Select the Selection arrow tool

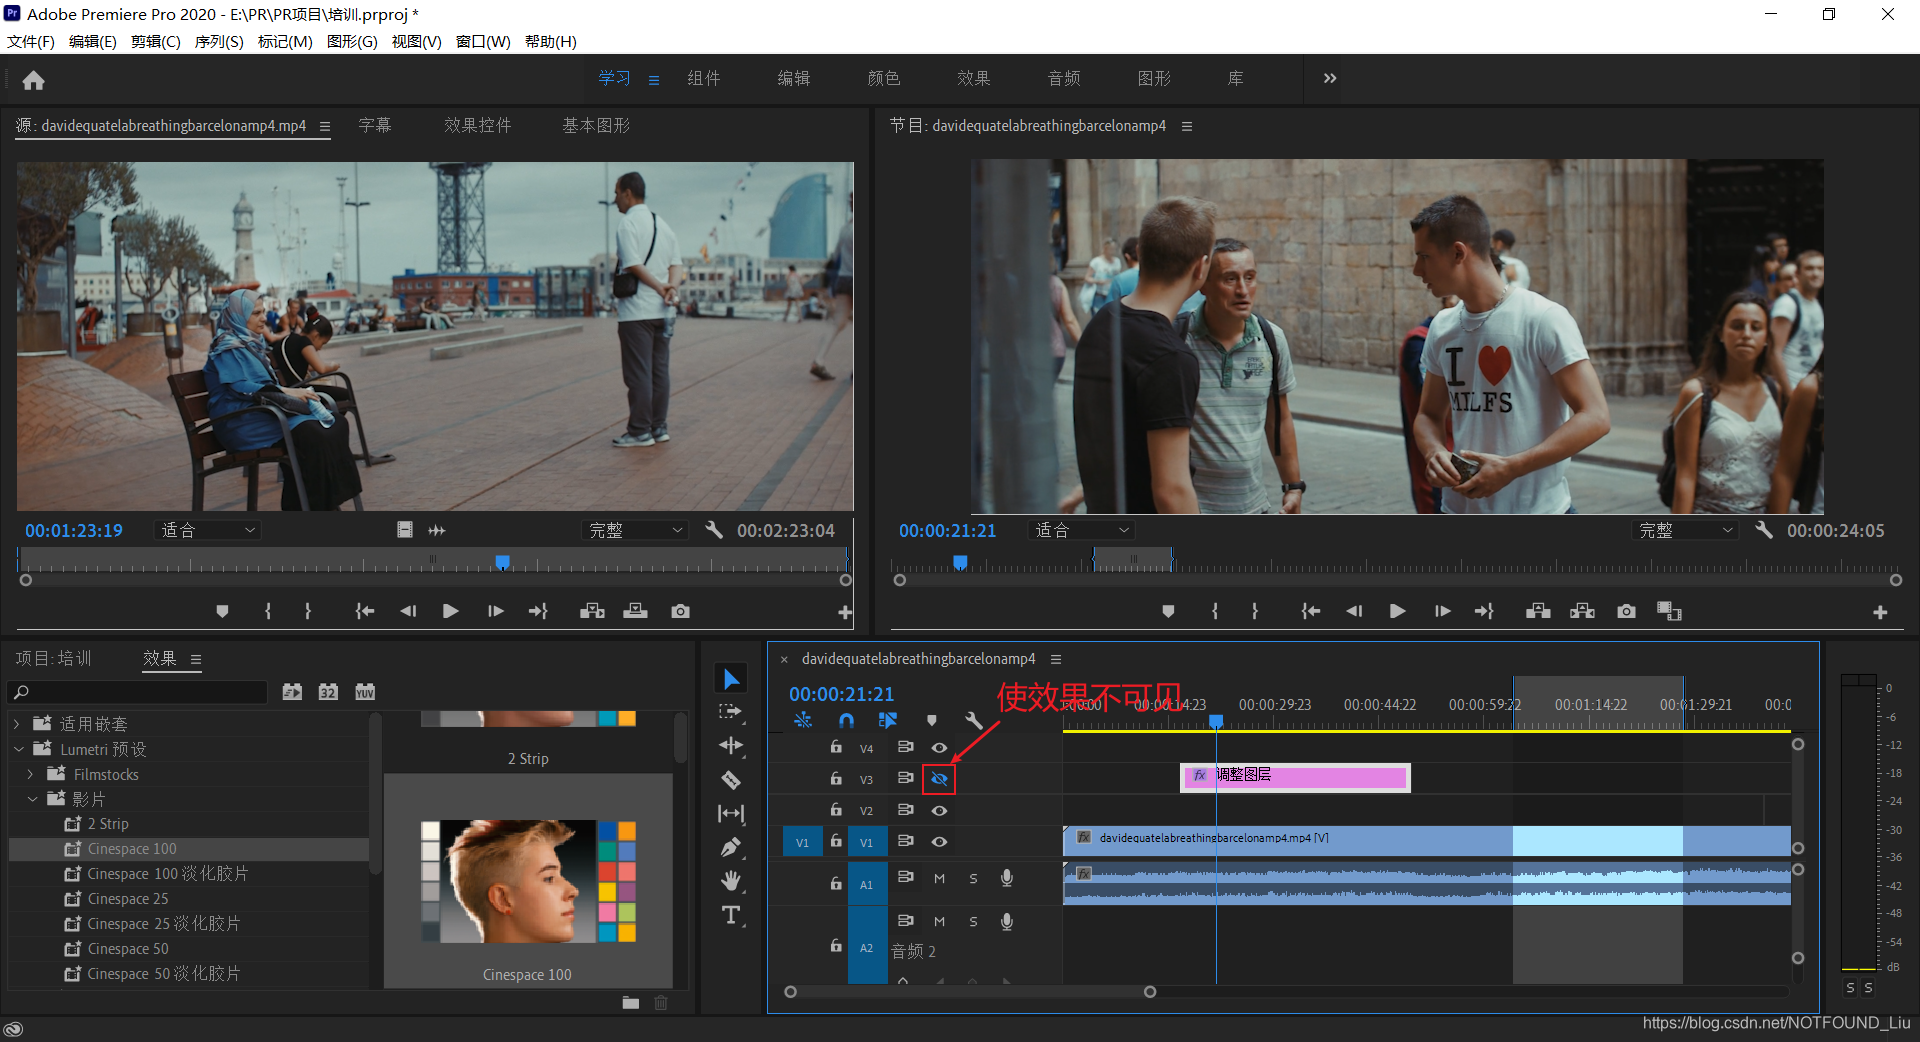(731, 679)
